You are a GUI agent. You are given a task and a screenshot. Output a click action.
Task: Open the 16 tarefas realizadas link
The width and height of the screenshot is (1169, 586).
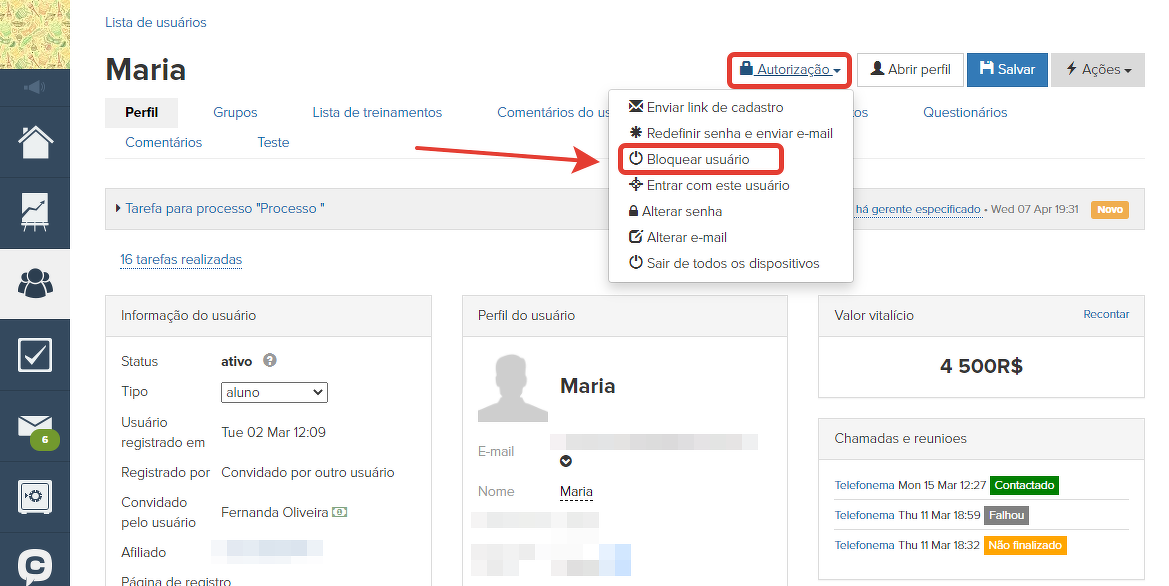click(181, 260)
